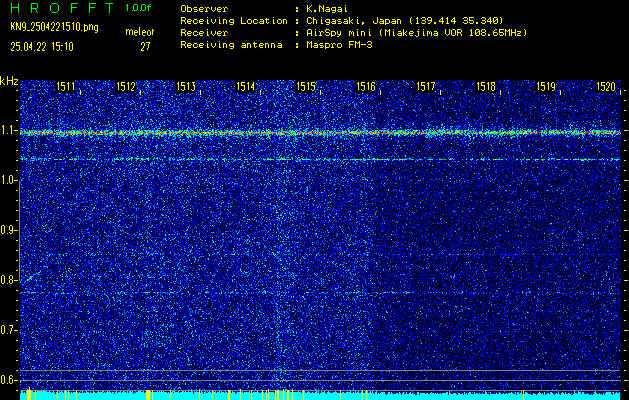This screenshot has width=629, height=400.
Task: Click the 1512 time marker
Action: point(126,86)
